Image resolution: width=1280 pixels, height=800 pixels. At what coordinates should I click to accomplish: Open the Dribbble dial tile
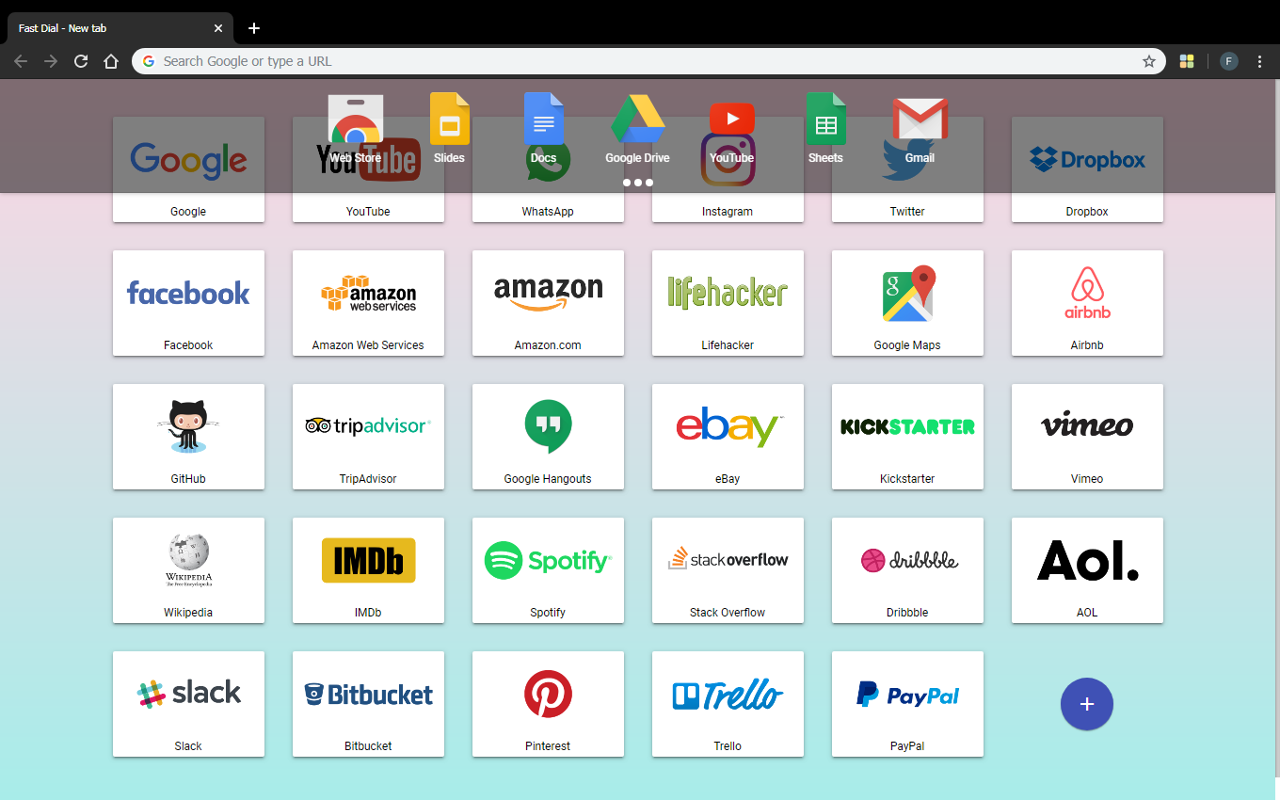pyautogui.click(x=907, y=570)
